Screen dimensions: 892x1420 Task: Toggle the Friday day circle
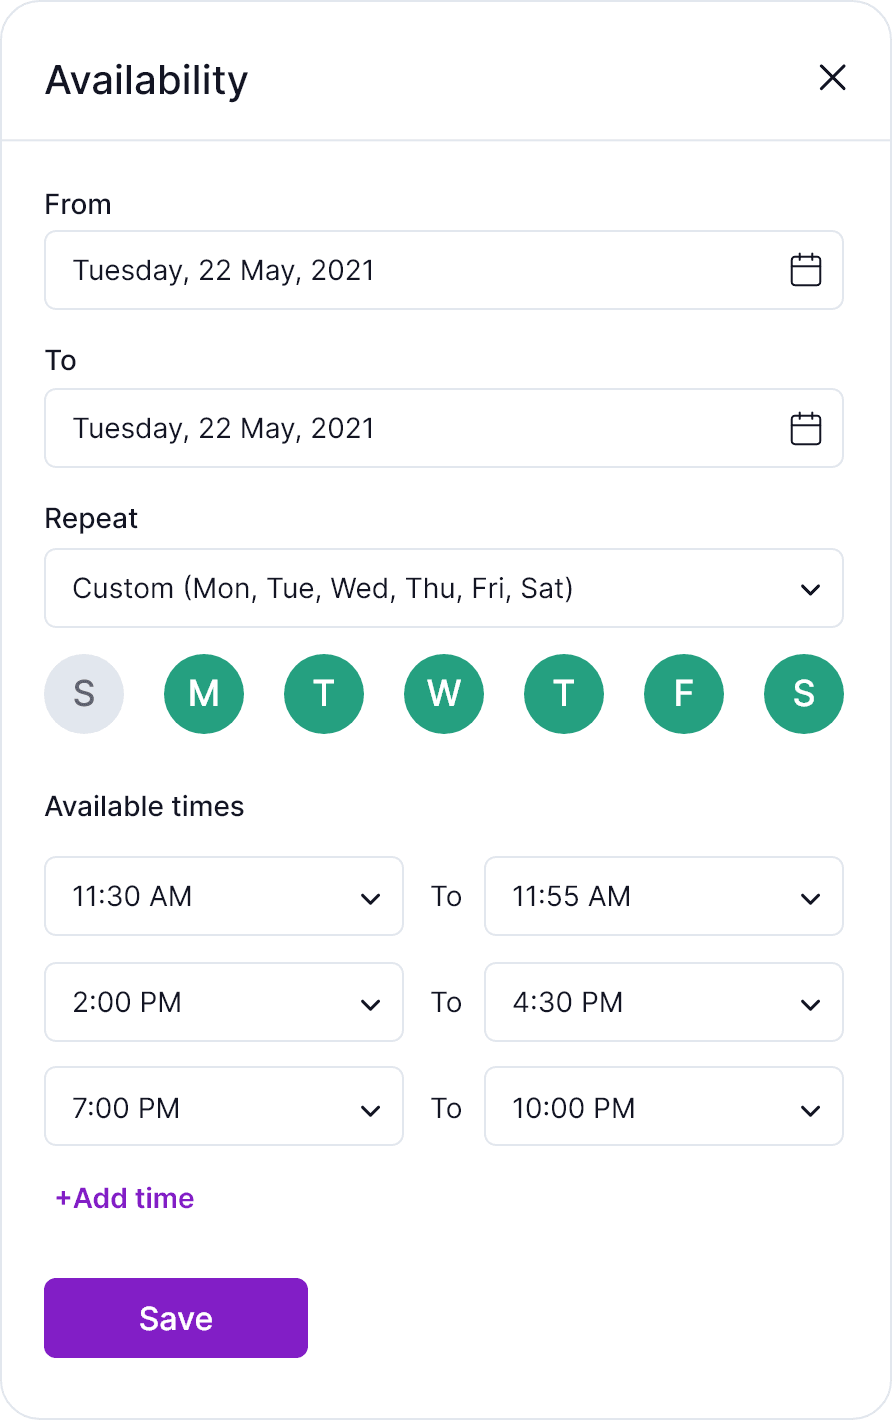[x=684, y=694]
